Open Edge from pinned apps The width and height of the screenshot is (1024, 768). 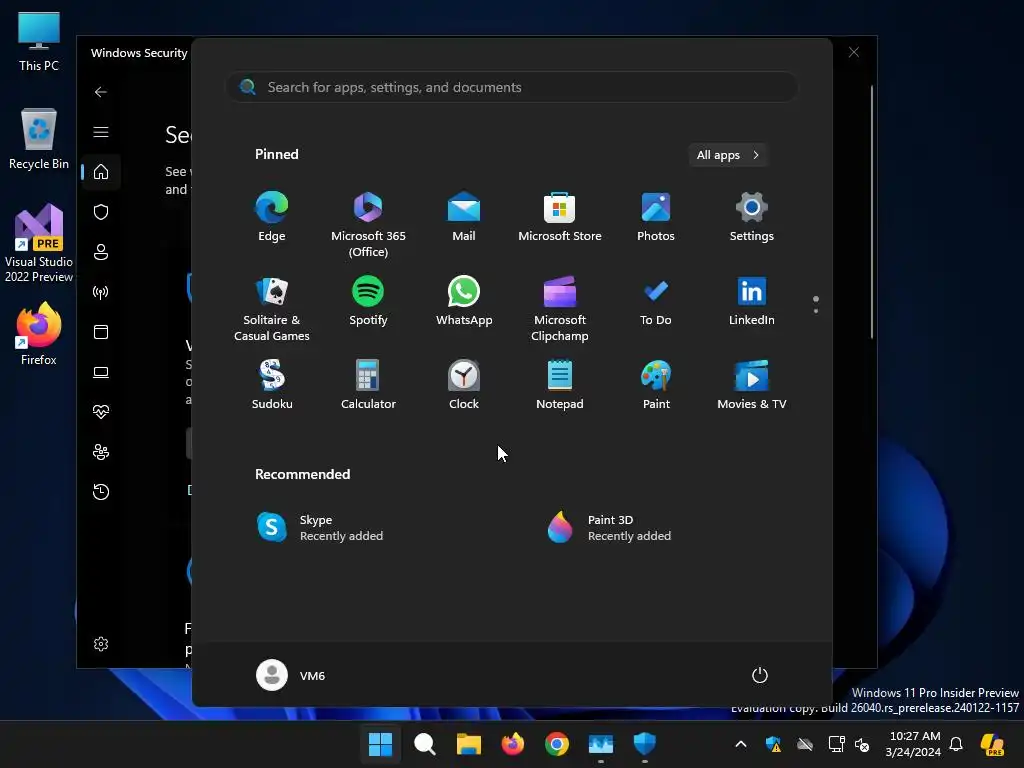tap(272, 217)
